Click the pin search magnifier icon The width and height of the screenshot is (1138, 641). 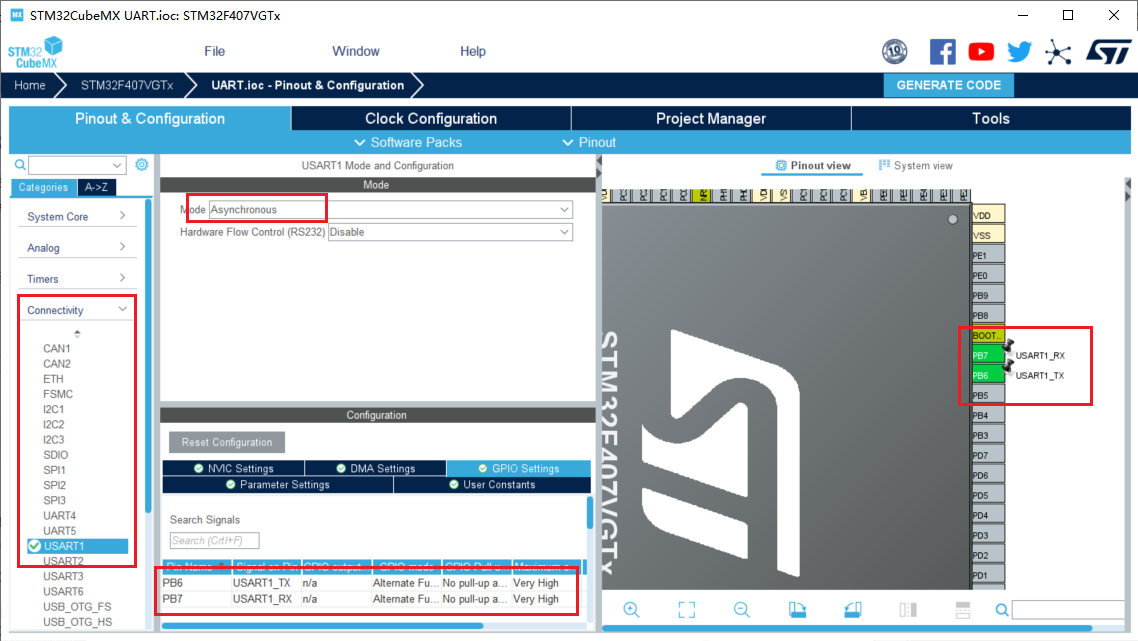[1002, 610]
